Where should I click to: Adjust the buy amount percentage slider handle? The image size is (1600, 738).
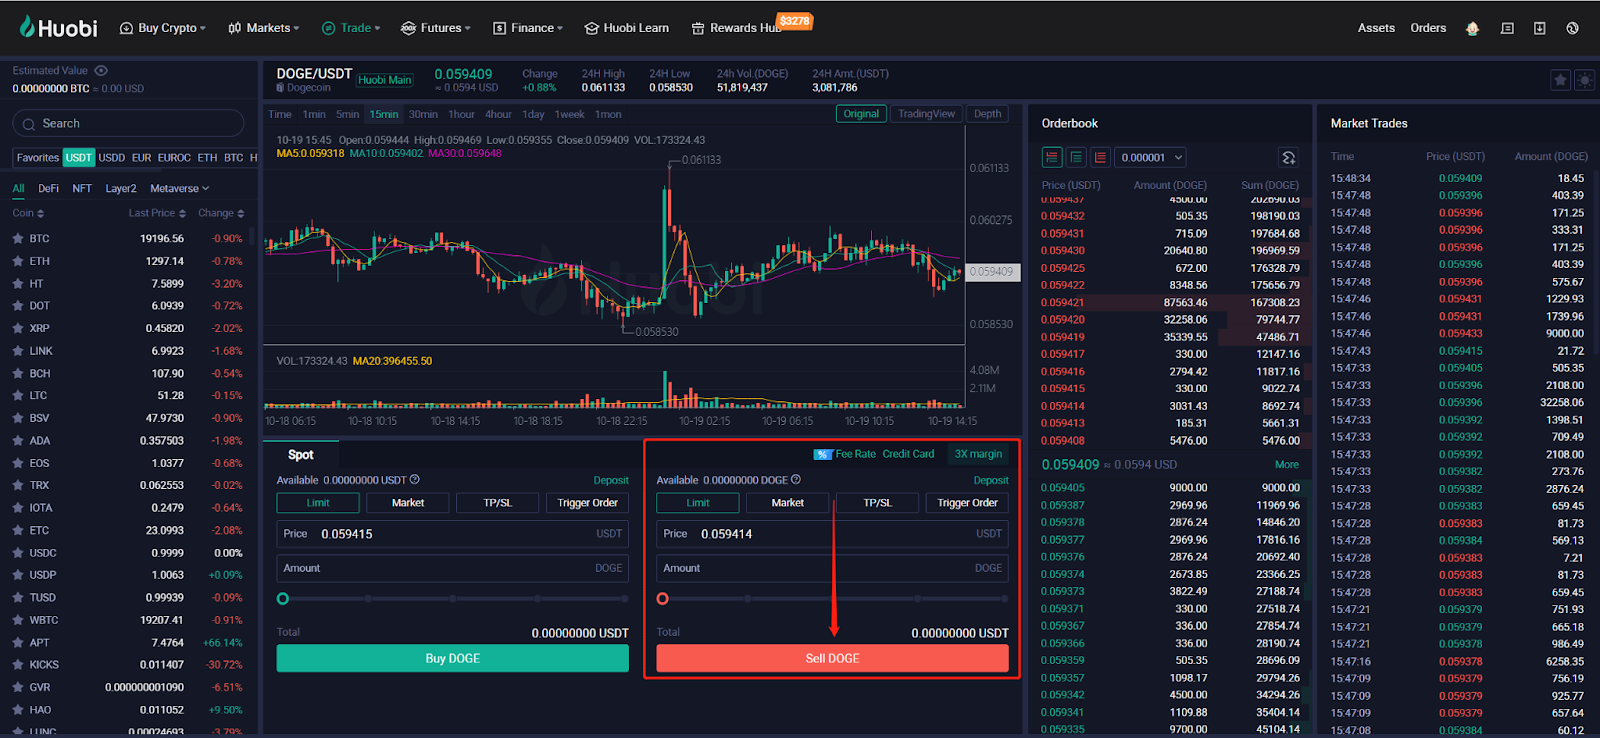[x=283, y=599]
